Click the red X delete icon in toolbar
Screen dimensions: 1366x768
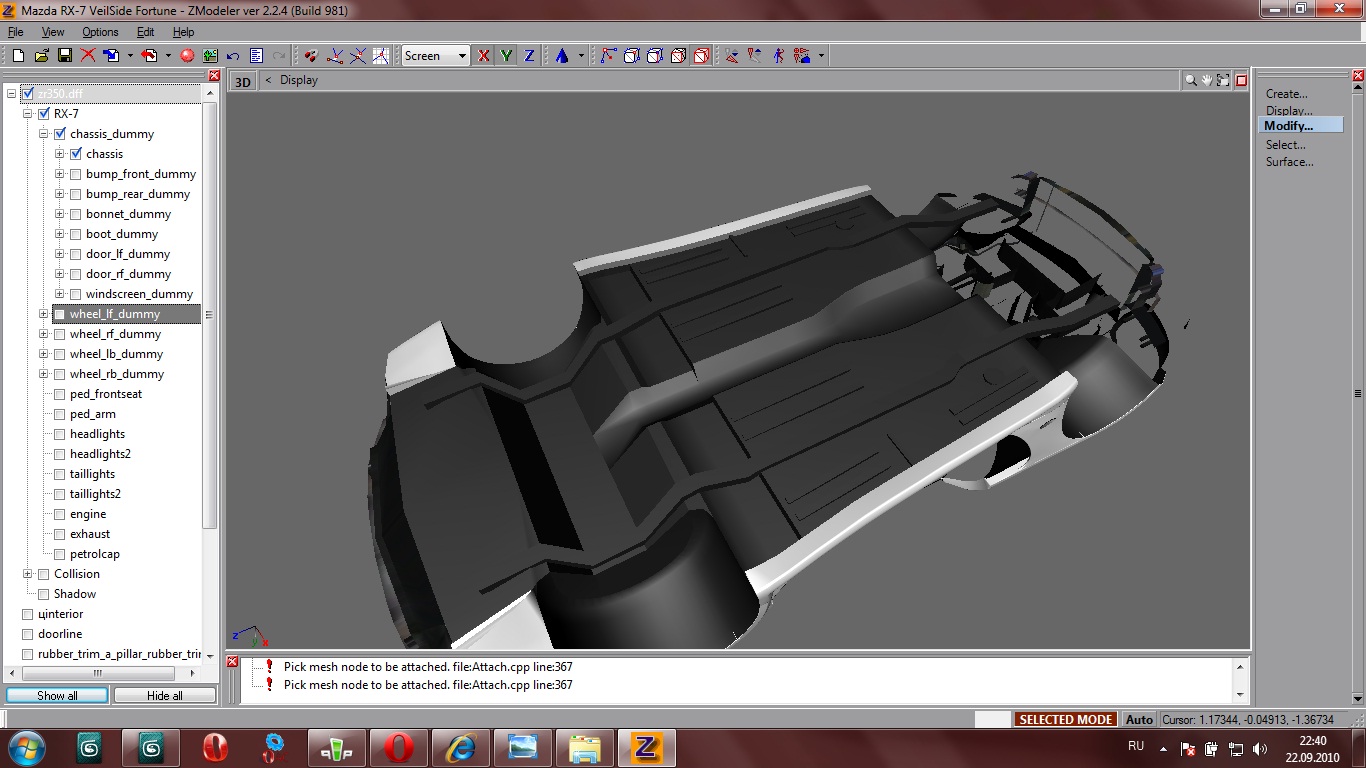pos(88,56)
